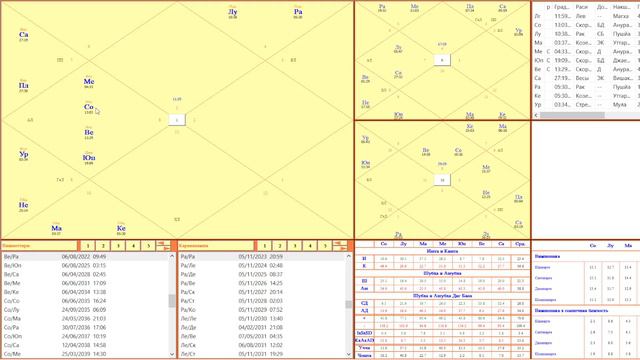Select level 5 in the Ра/Ра dasha panel

[x=325, y=246]
